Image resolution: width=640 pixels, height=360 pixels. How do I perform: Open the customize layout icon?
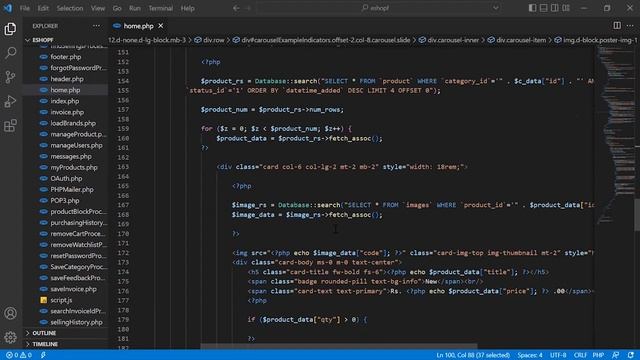point(566,8)
